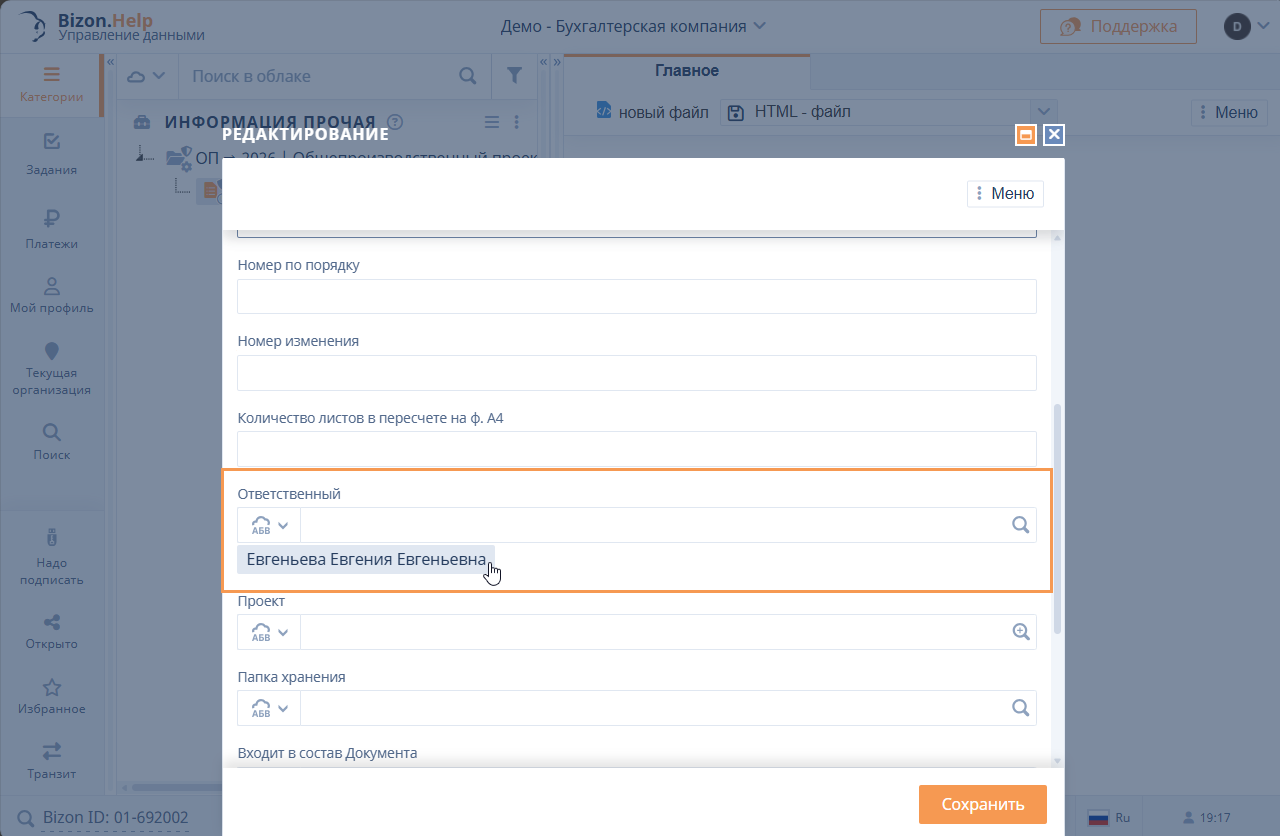Open the Избранное star icon
1280x836 pixels.
[x=52, y=696]
